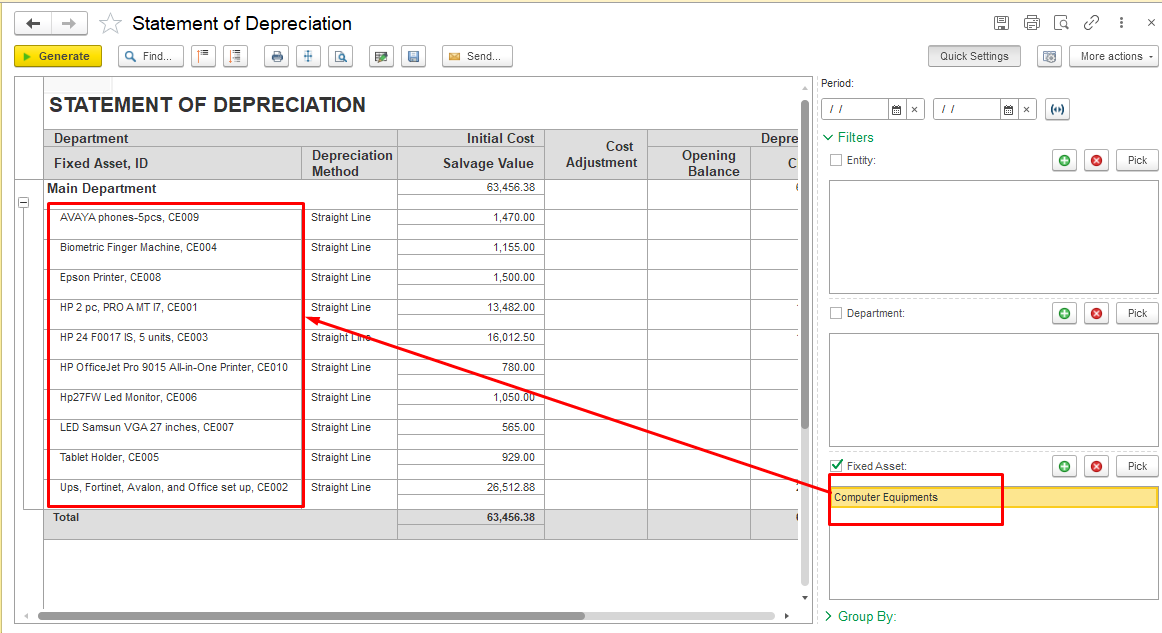
Task: Click the yellow Generate button
Action: pyautogui.click(x=58, y=57)
